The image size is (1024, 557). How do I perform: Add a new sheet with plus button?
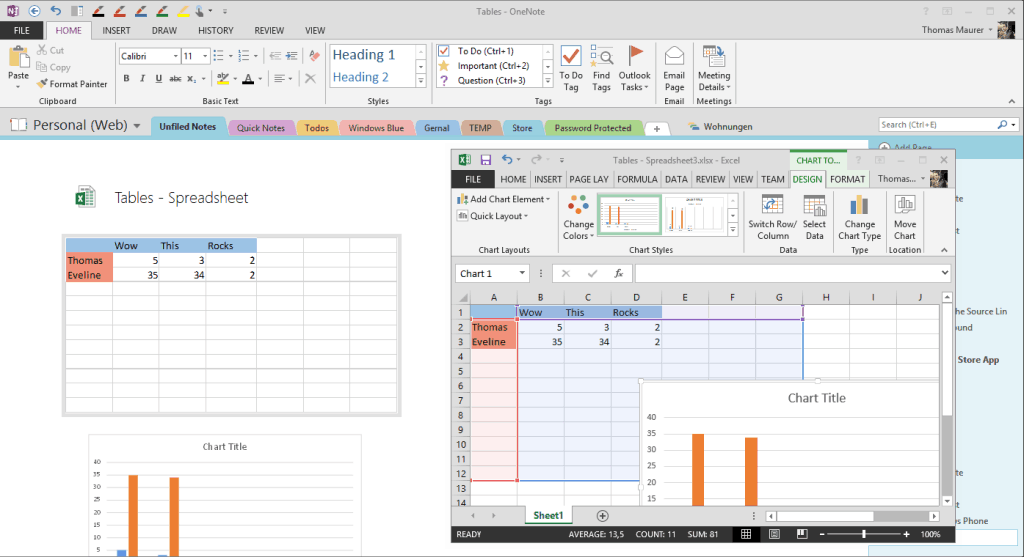(x=602, y=516)
